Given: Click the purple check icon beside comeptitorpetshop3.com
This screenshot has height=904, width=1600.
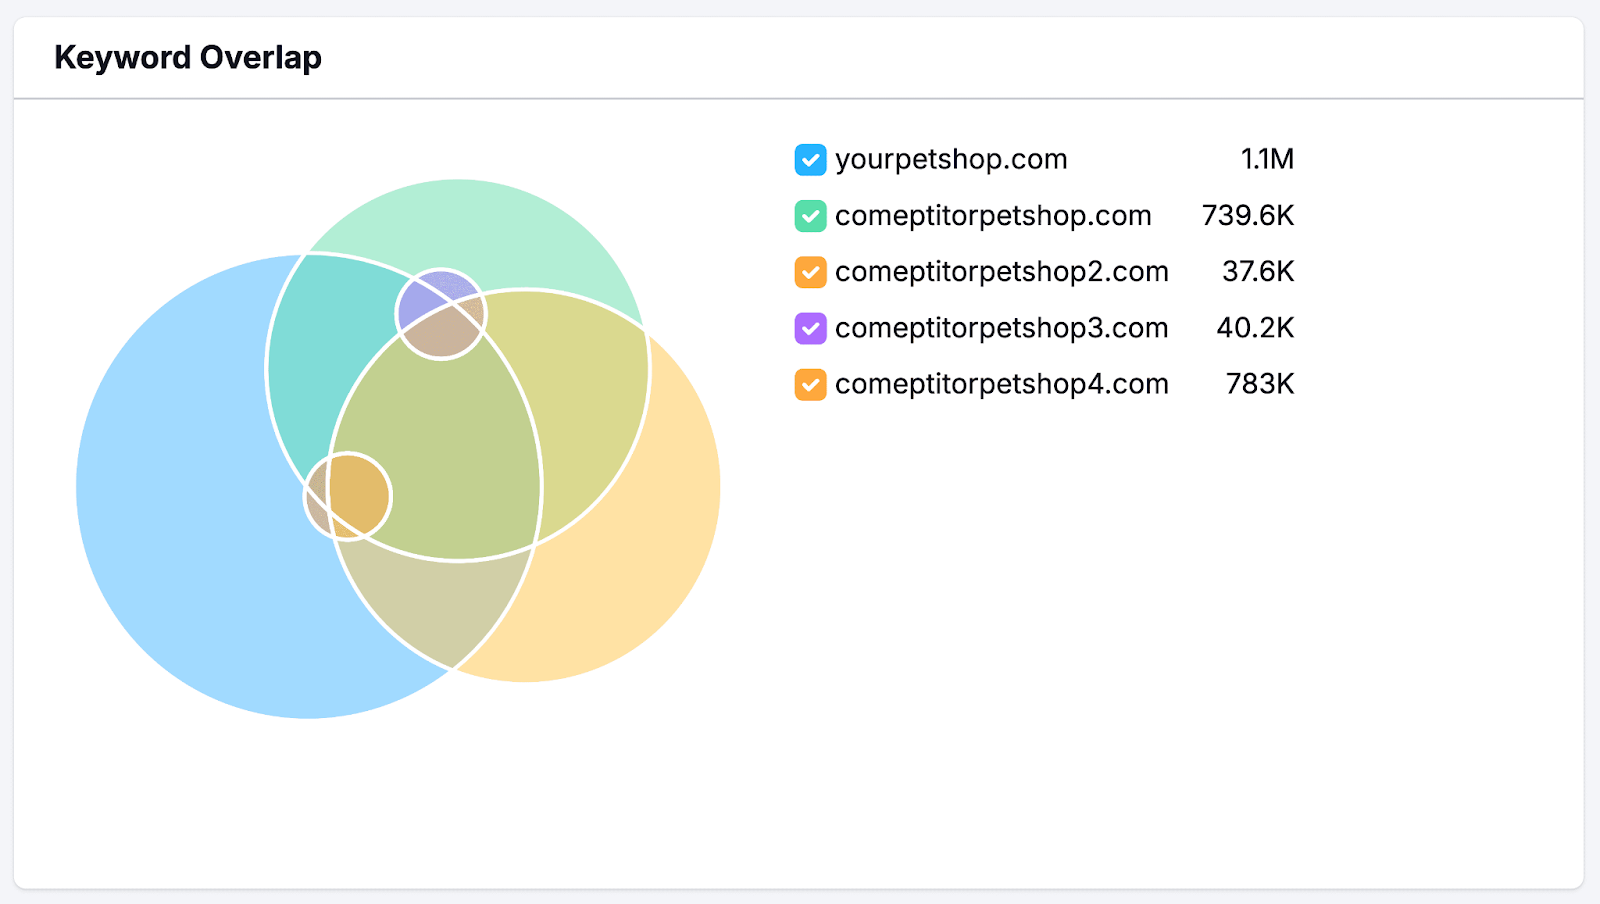Looking at the screenshot, I should point(810,328).
